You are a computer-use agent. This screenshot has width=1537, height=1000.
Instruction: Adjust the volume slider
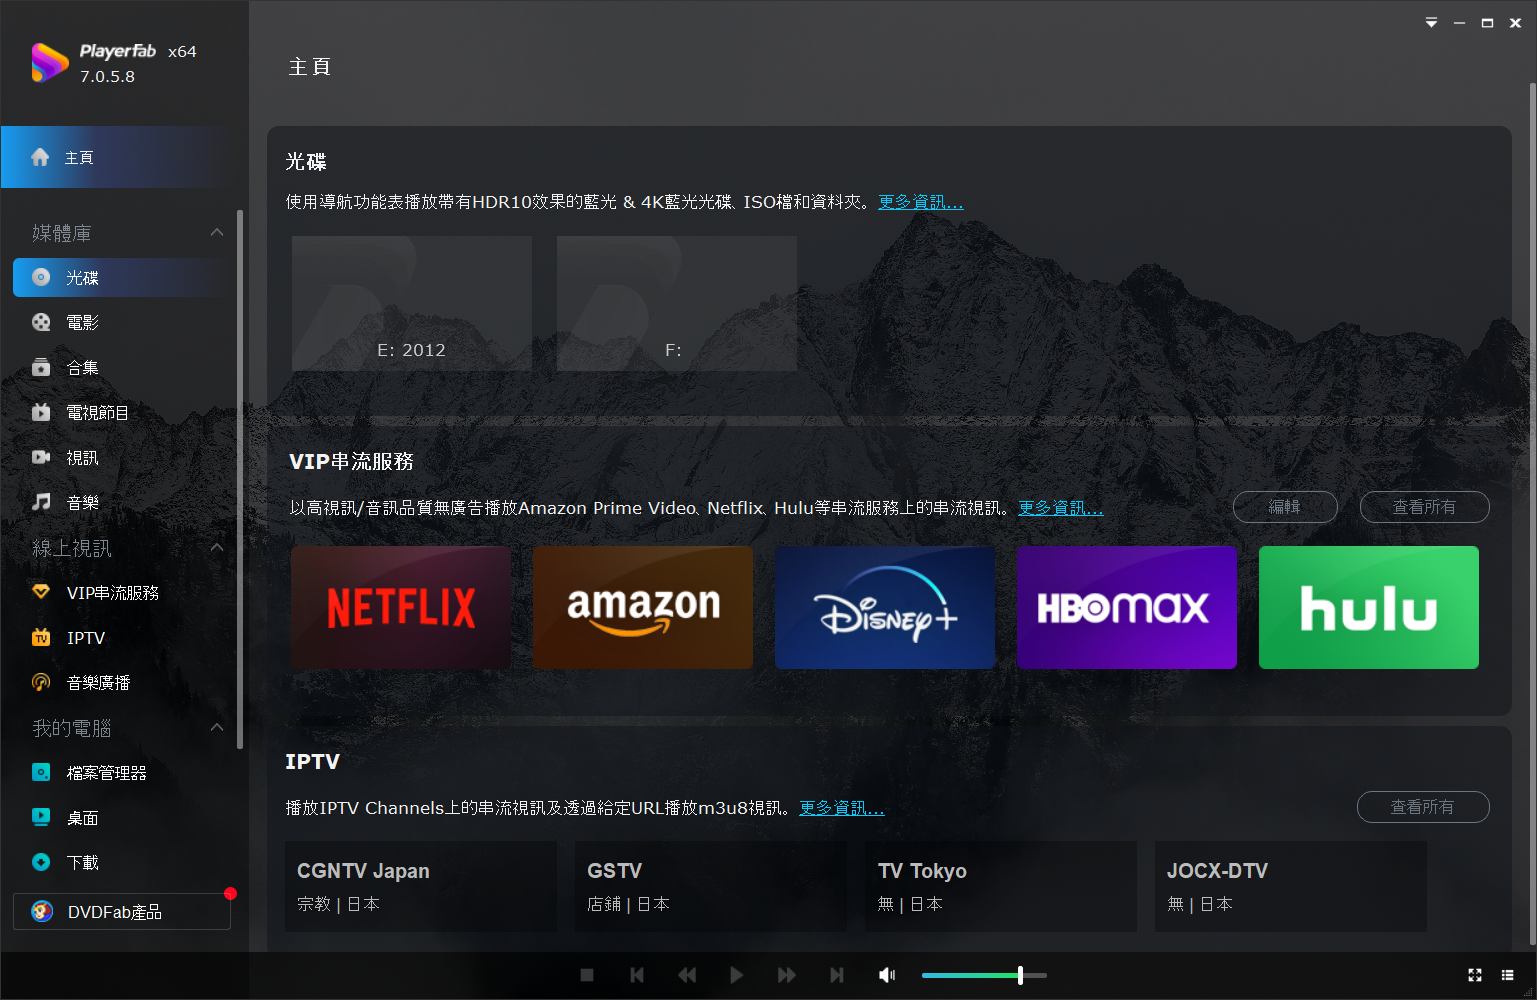pyautogui.click(x=984, y=975)
